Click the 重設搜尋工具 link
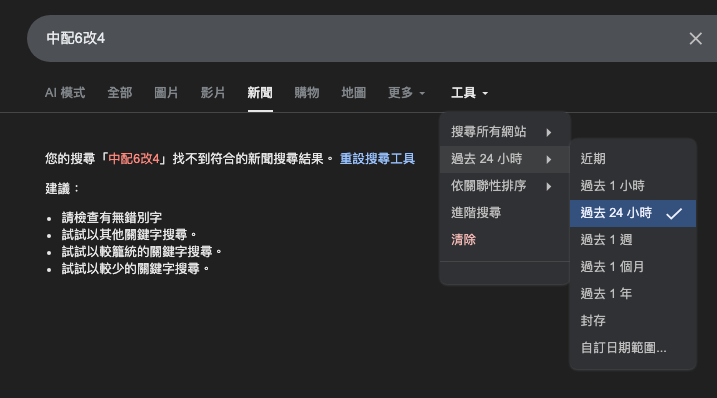Screen dimensions: 717x398 (x=377, y=159)
